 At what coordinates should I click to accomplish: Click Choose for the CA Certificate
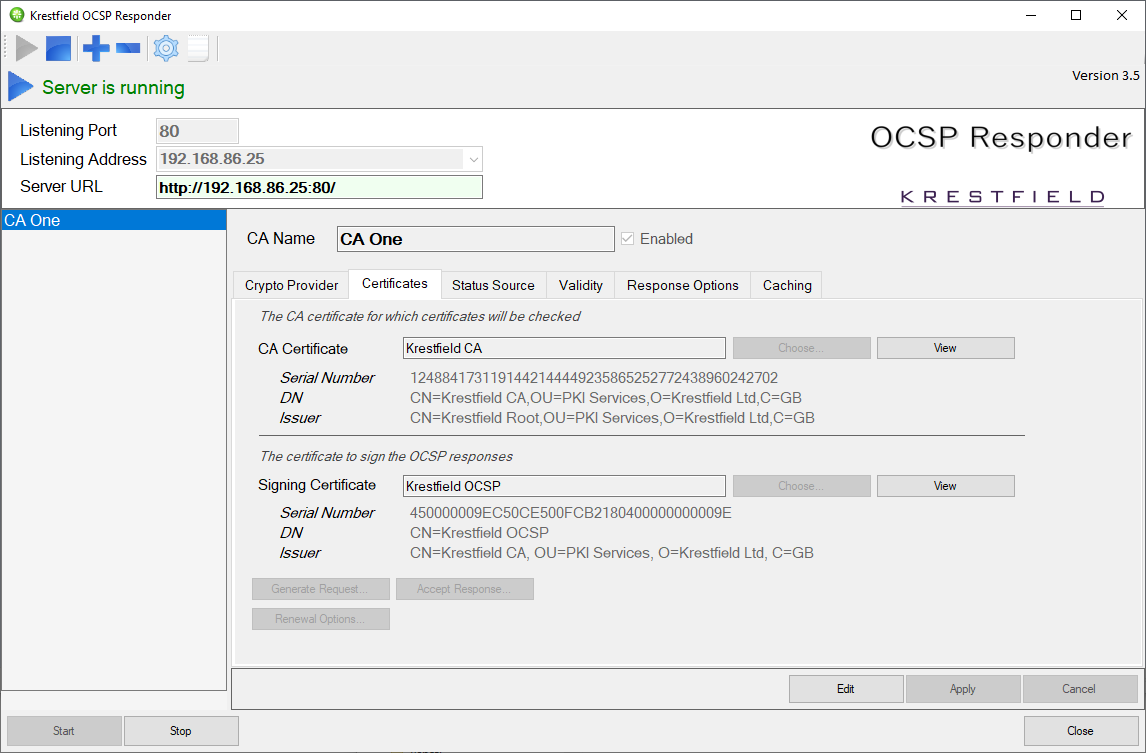tap(802, 348)
